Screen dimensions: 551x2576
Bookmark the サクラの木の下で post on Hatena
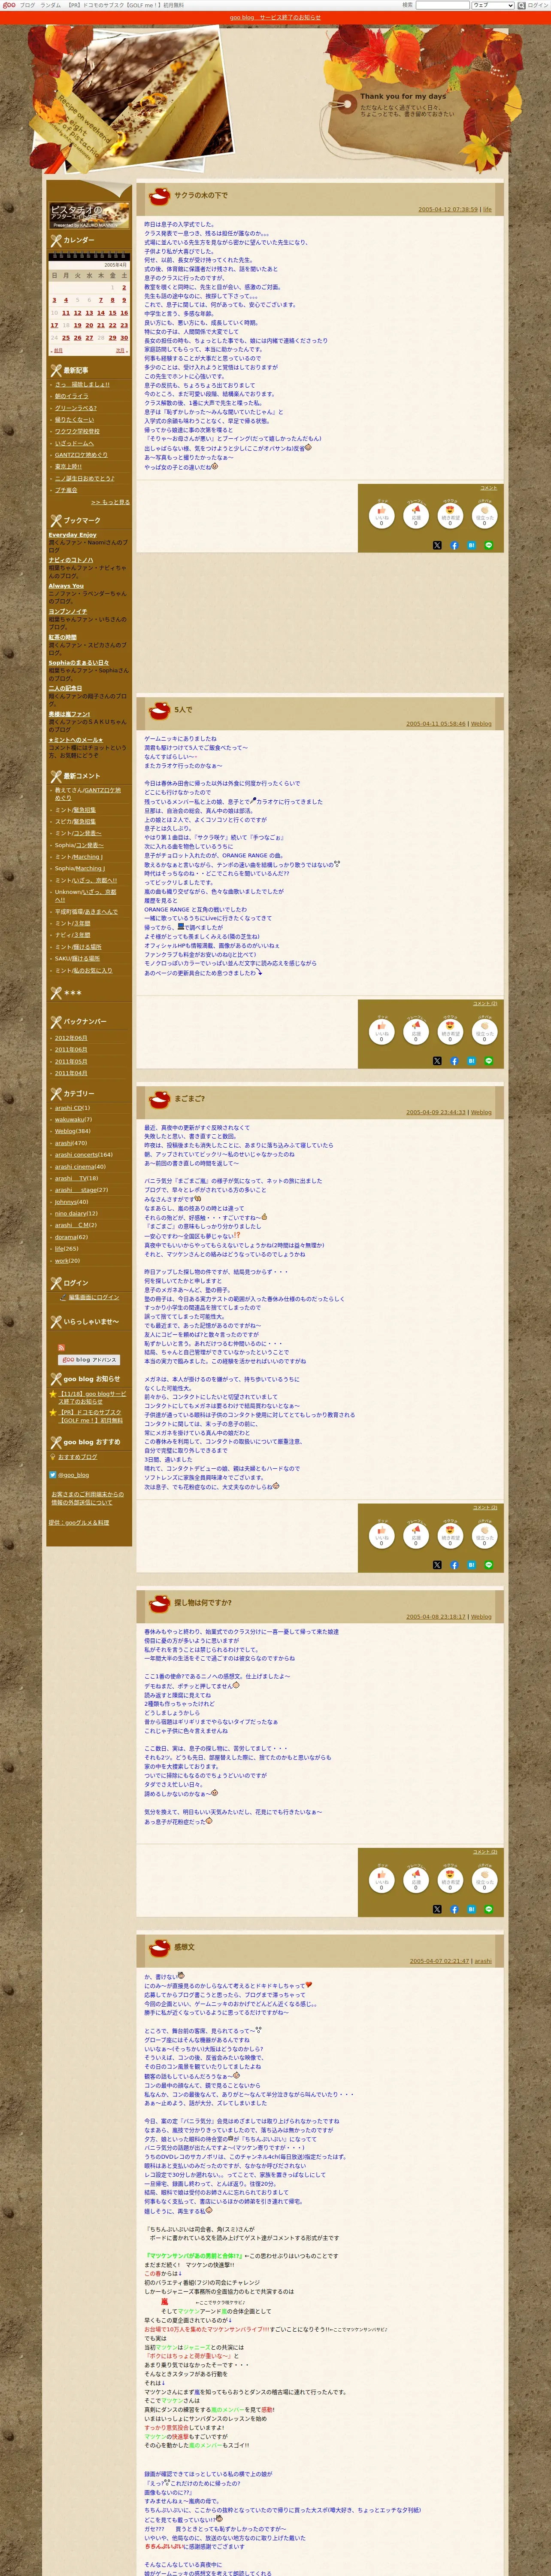tap(471, 545)
